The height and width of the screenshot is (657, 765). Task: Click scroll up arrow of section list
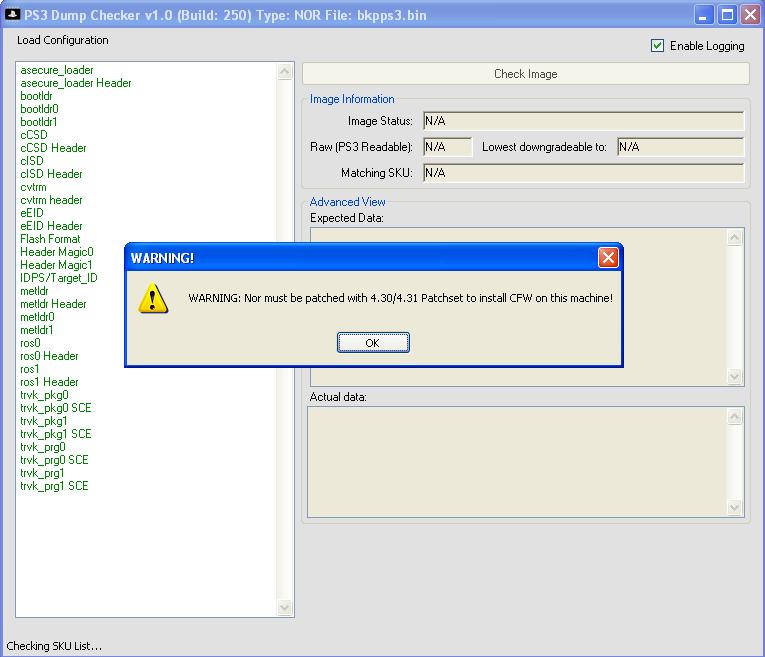pos(284,72)
